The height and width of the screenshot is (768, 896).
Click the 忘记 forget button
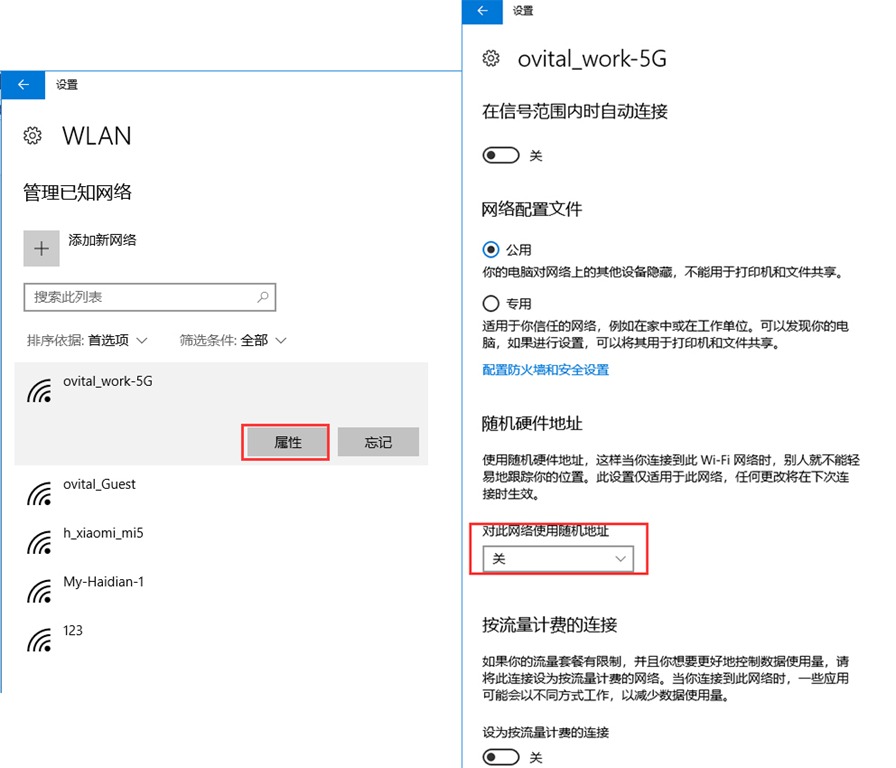[x=378, y=442]
